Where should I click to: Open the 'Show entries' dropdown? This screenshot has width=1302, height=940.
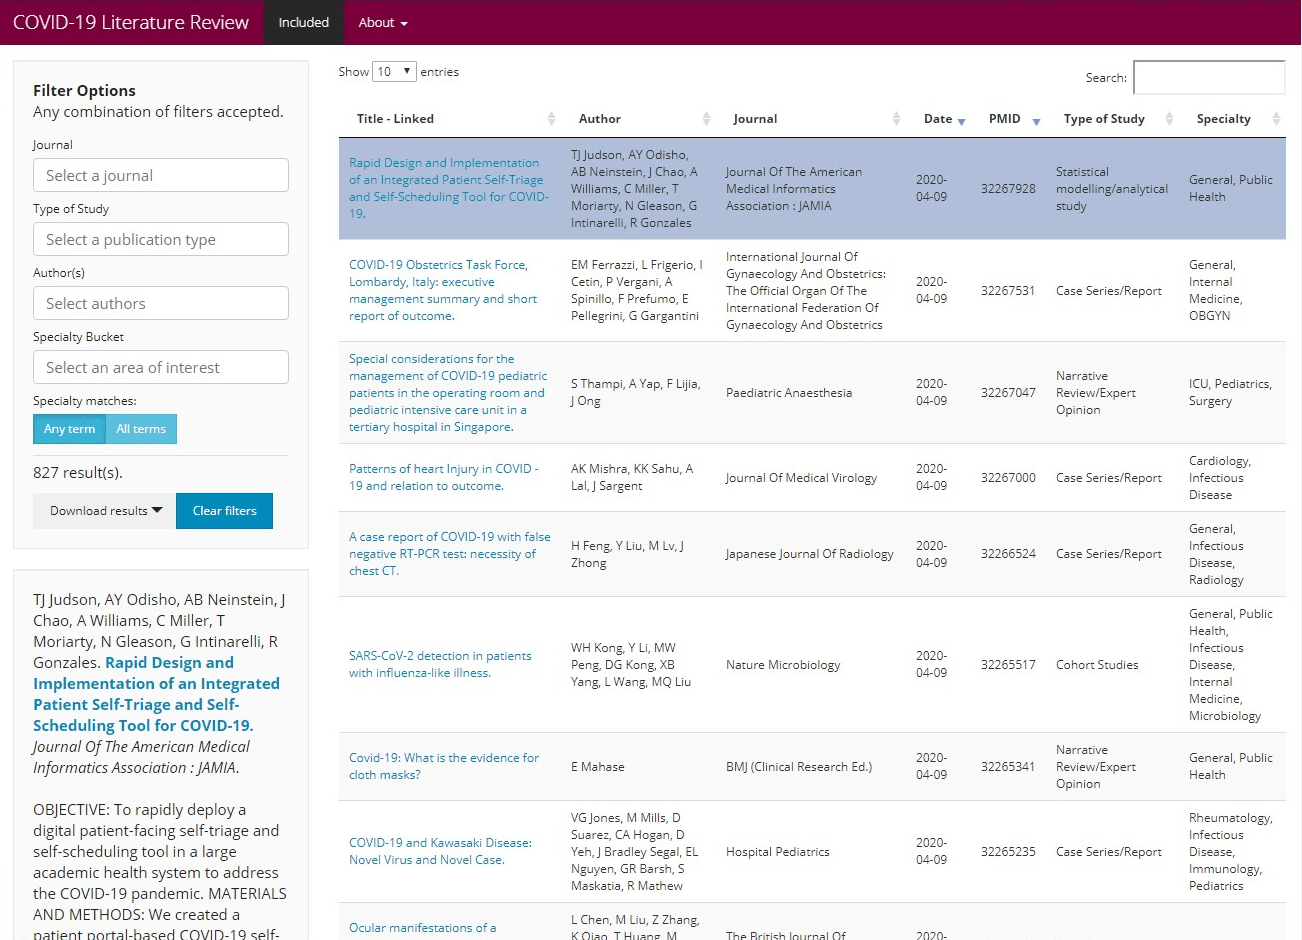click(394, 71)
